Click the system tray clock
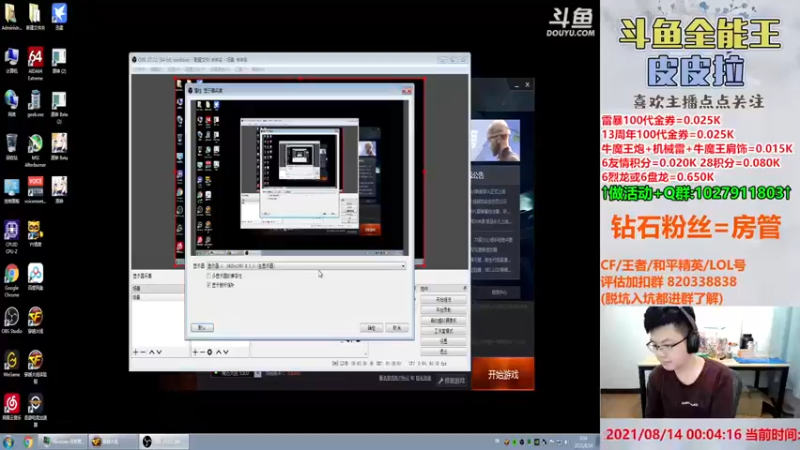This screenshot has width=800, height=450. (x=583, y=442)
